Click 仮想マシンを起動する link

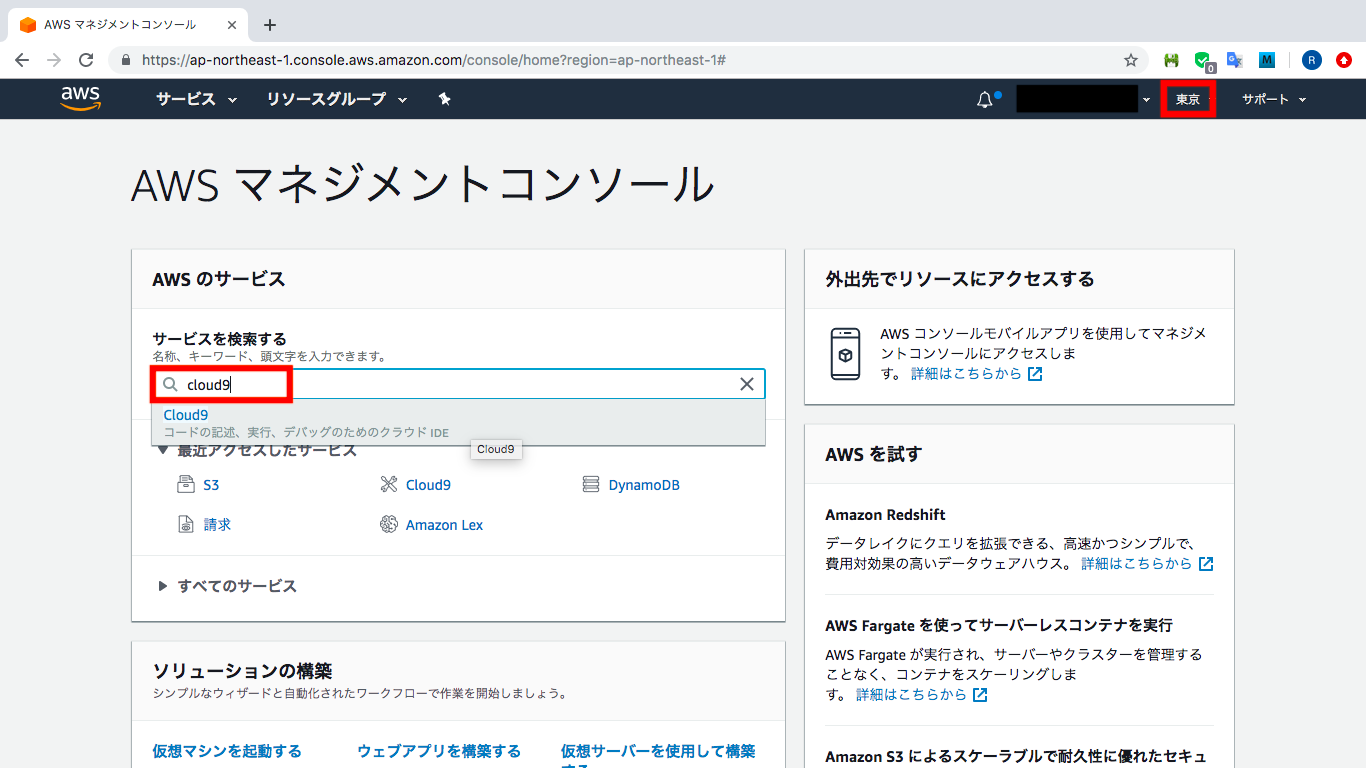(x=227, y=751)
